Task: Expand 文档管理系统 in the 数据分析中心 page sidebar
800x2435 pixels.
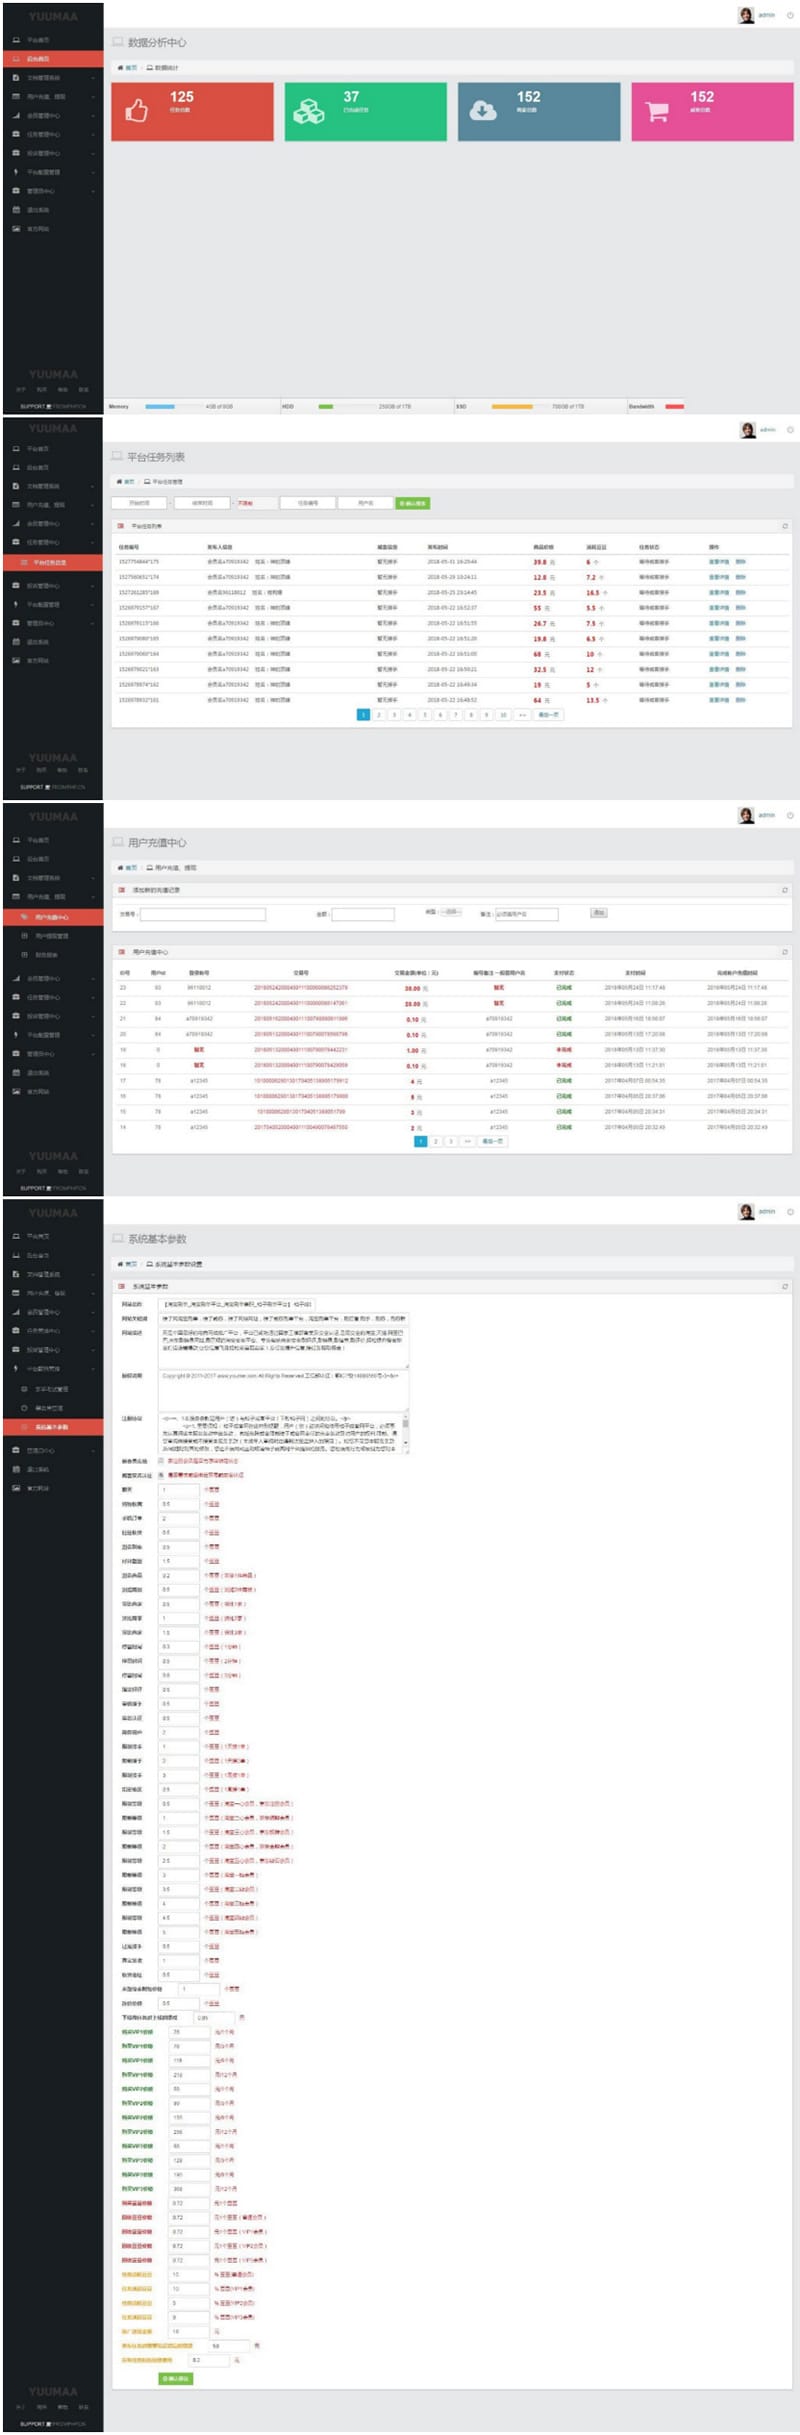Action: tap(50, 78)
